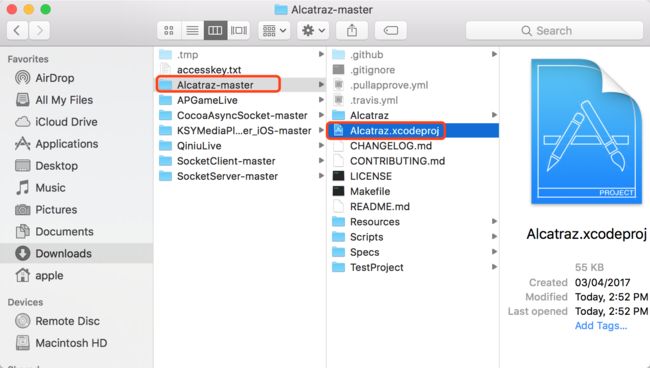Click the green zoom window button

[x=46, y=9]
